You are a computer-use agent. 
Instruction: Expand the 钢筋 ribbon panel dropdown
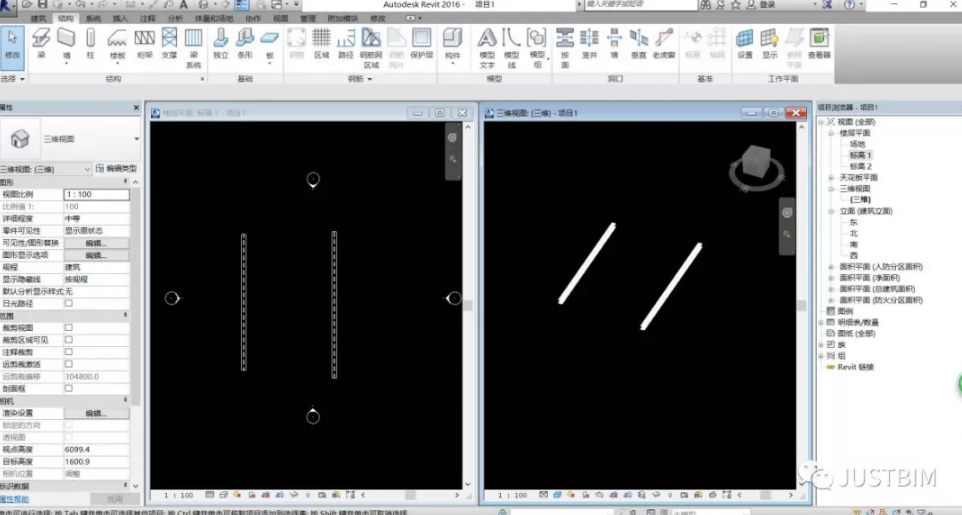pos(360,79)
